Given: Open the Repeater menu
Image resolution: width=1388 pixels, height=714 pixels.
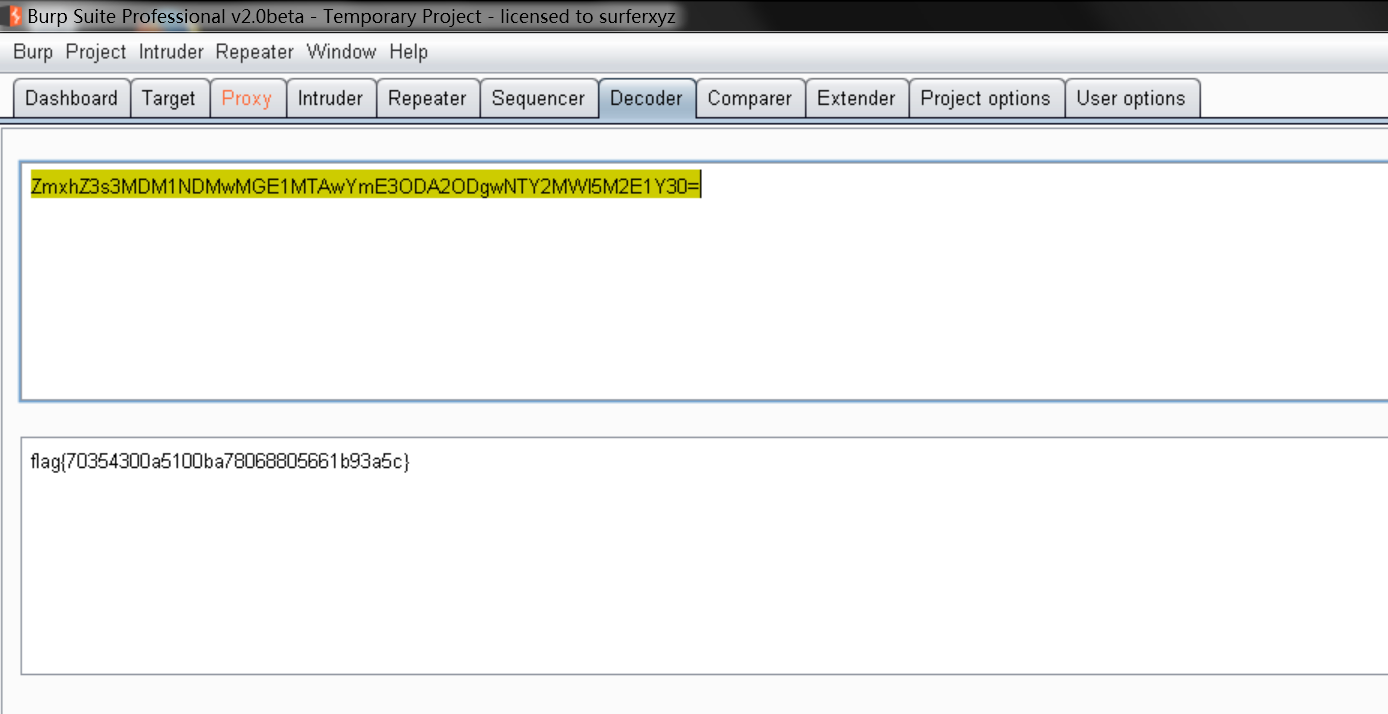Looking at the screenshot, I should pyautogui.click(x=253, y=52).
